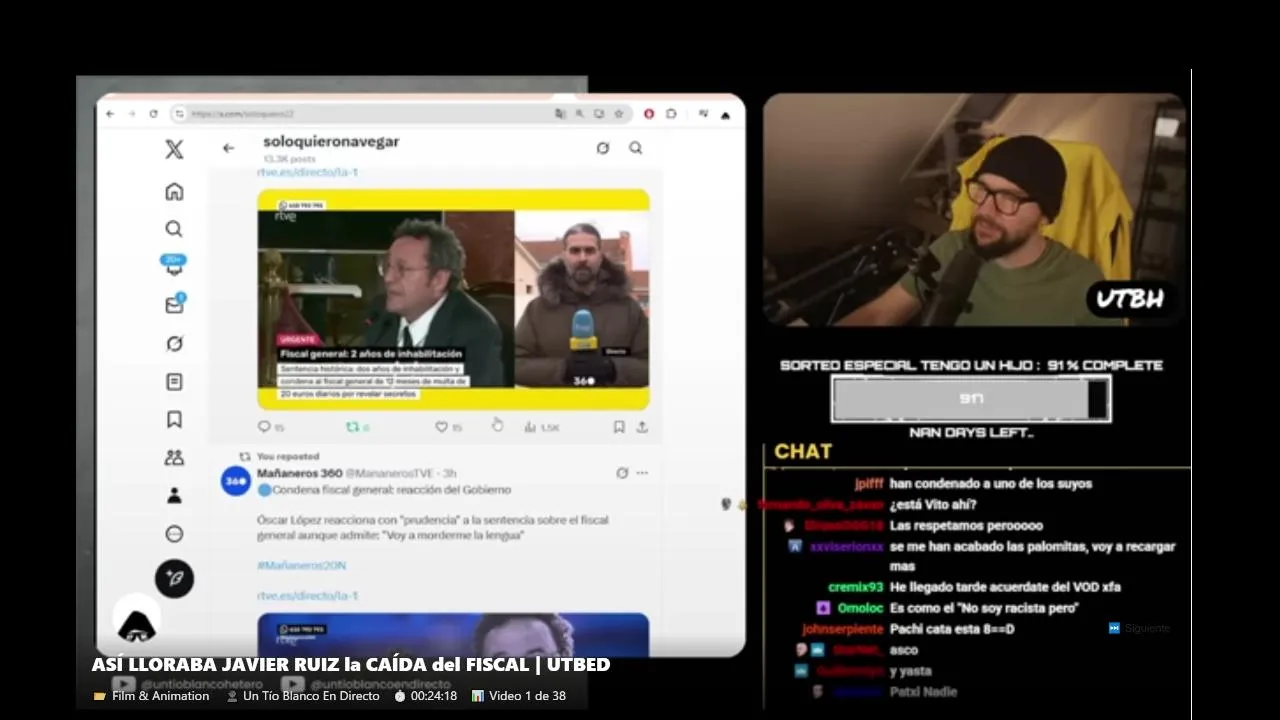
Task: Click the soloquieronavegar profile title
Action: 331,142
